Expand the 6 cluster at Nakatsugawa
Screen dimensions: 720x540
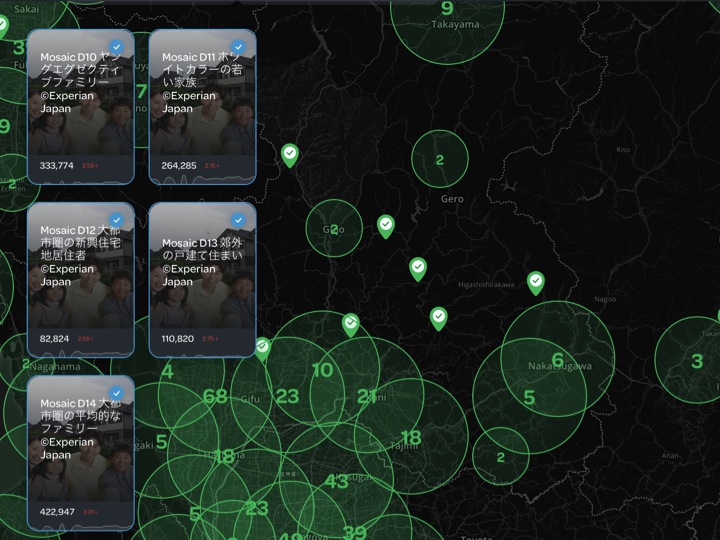point(557,360)
